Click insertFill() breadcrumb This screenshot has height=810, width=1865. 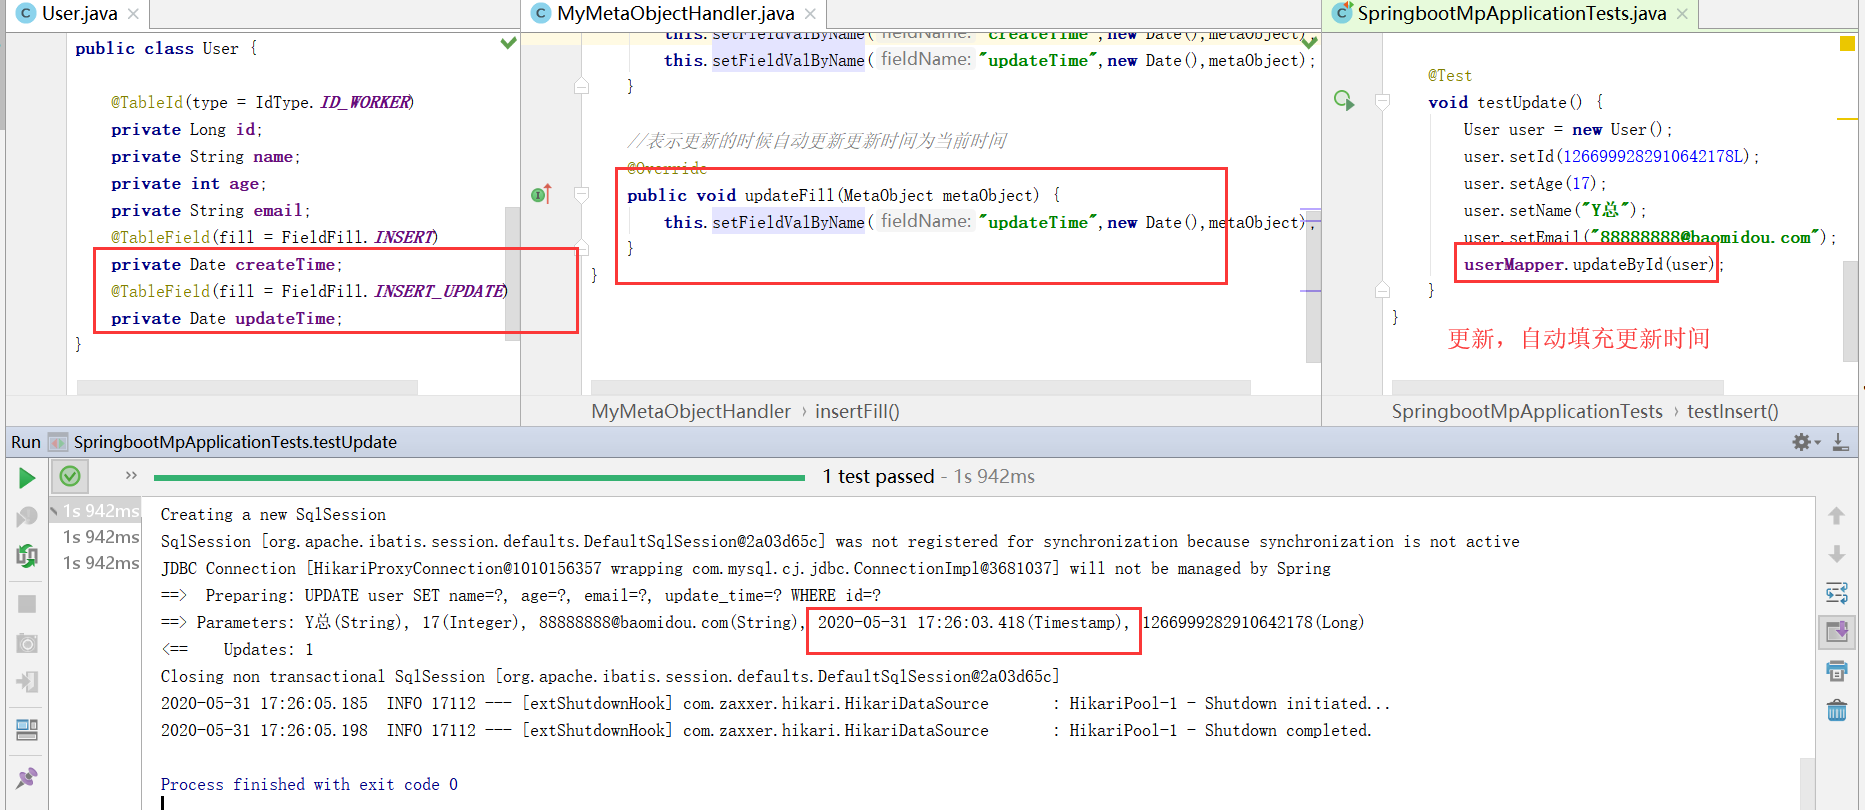(857, 411)
